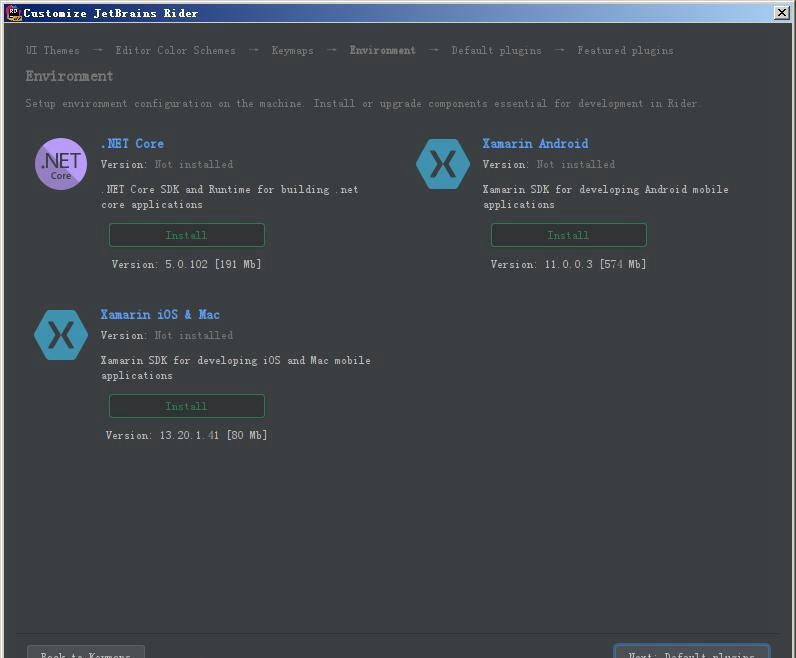
Task: Open the UI Themes step
Action: (x=53, y=50)
